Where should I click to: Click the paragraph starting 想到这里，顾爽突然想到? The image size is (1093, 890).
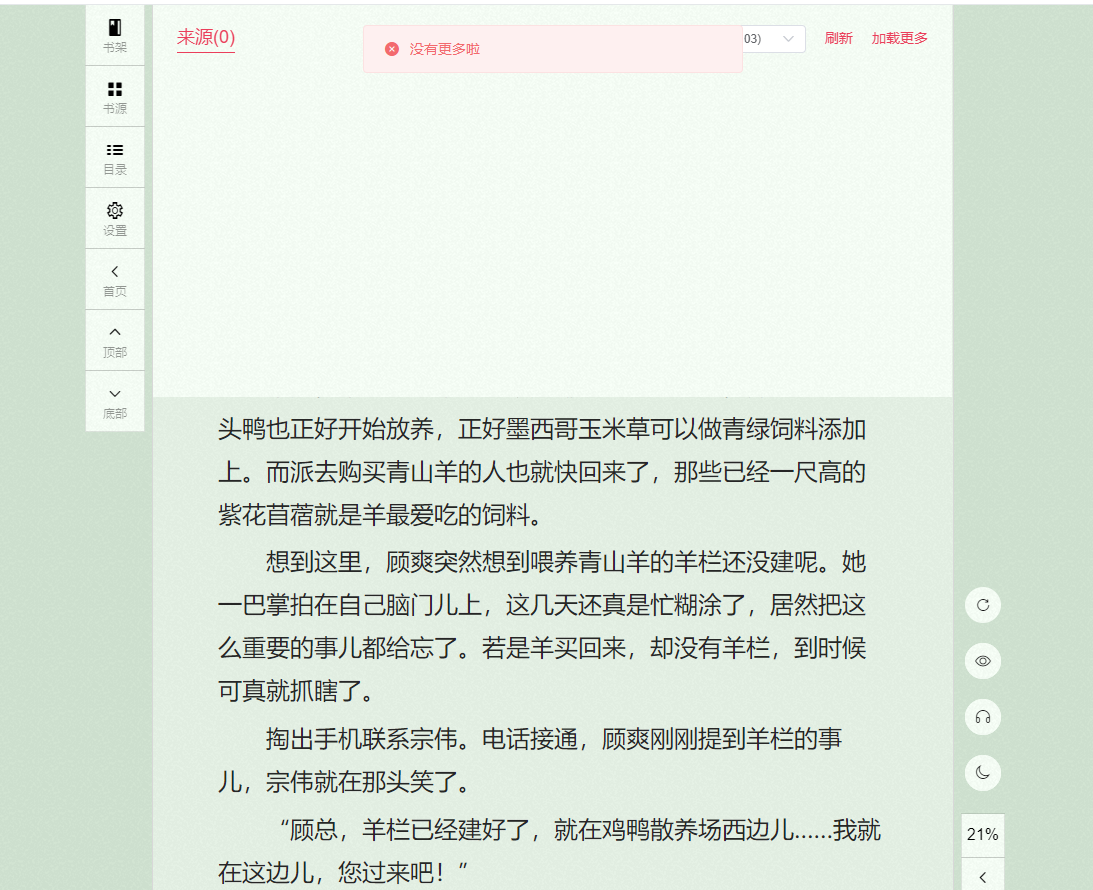pyautogui.click(x=542, y=626)
